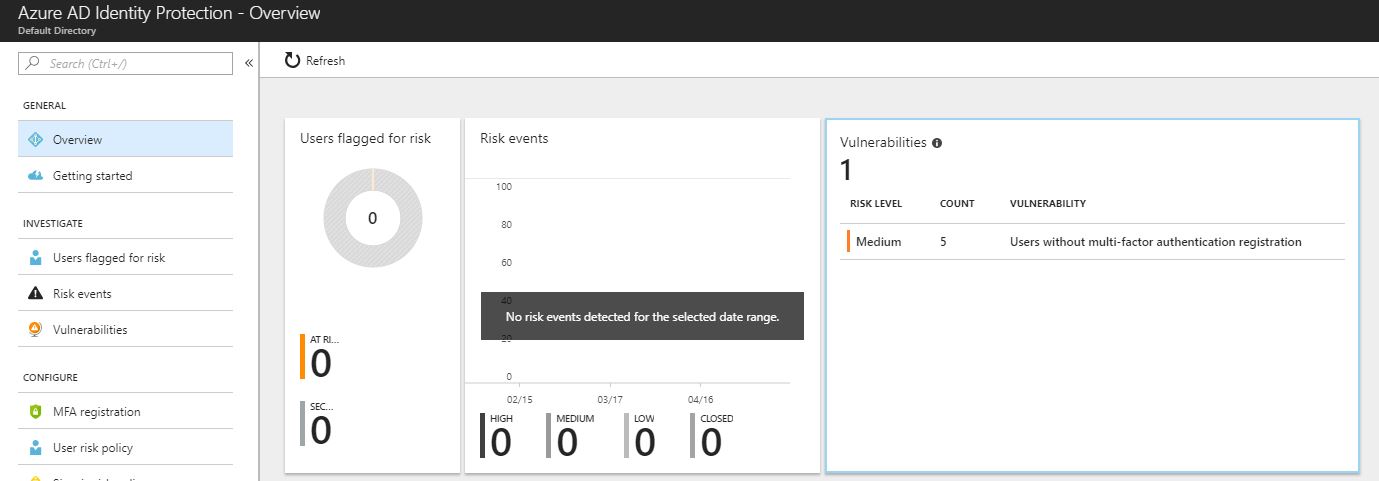1379x481 pixels.
Task: Open Users without multi-factor authentication registration row
Action: (x=1092, y=242)
